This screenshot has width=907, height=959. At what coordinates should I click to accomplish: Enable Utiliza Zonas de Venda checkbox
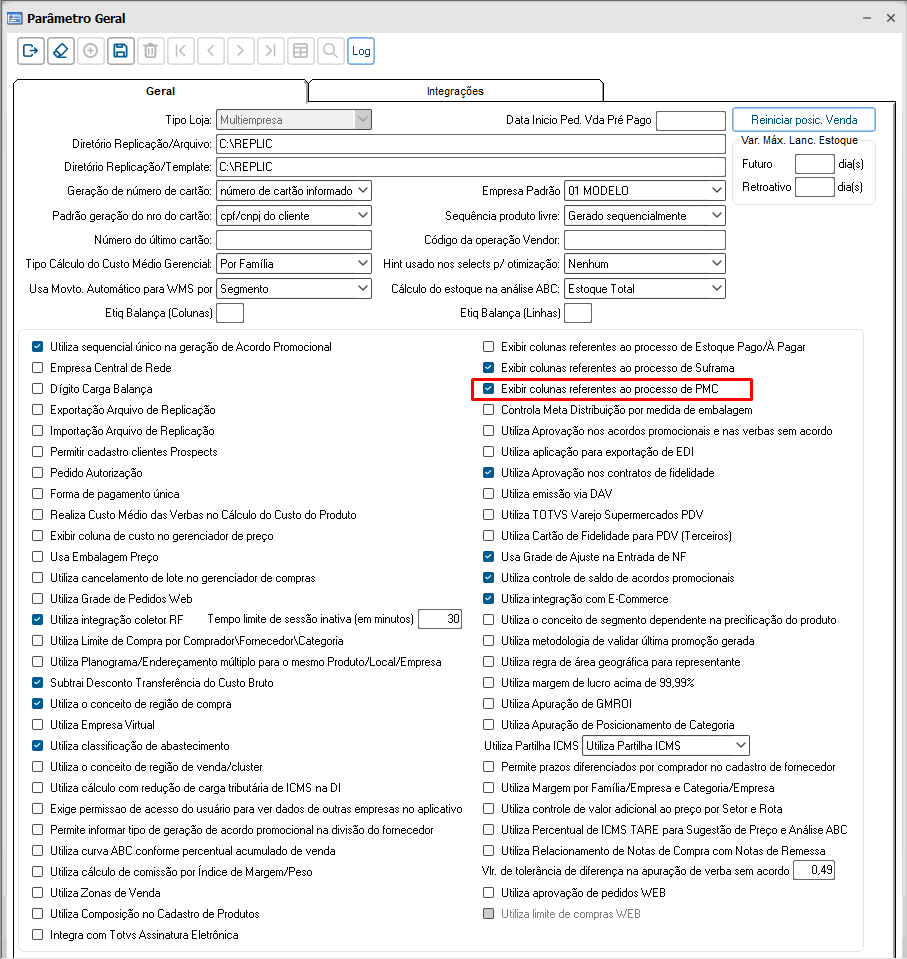pyautogui.click(x=37, y=892)
